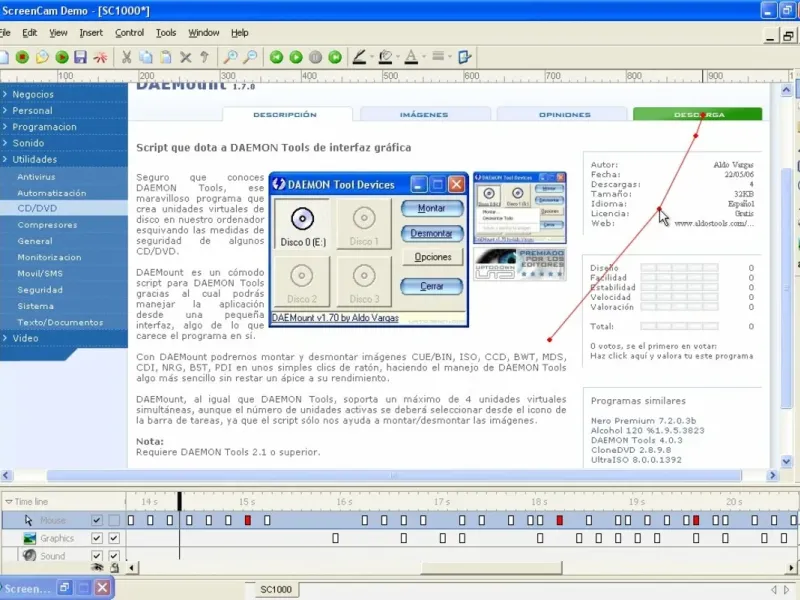Skip to the end with the green forward button
This screenshot has width=800, height=600.
pyautogui.click(x=335, y=57)
